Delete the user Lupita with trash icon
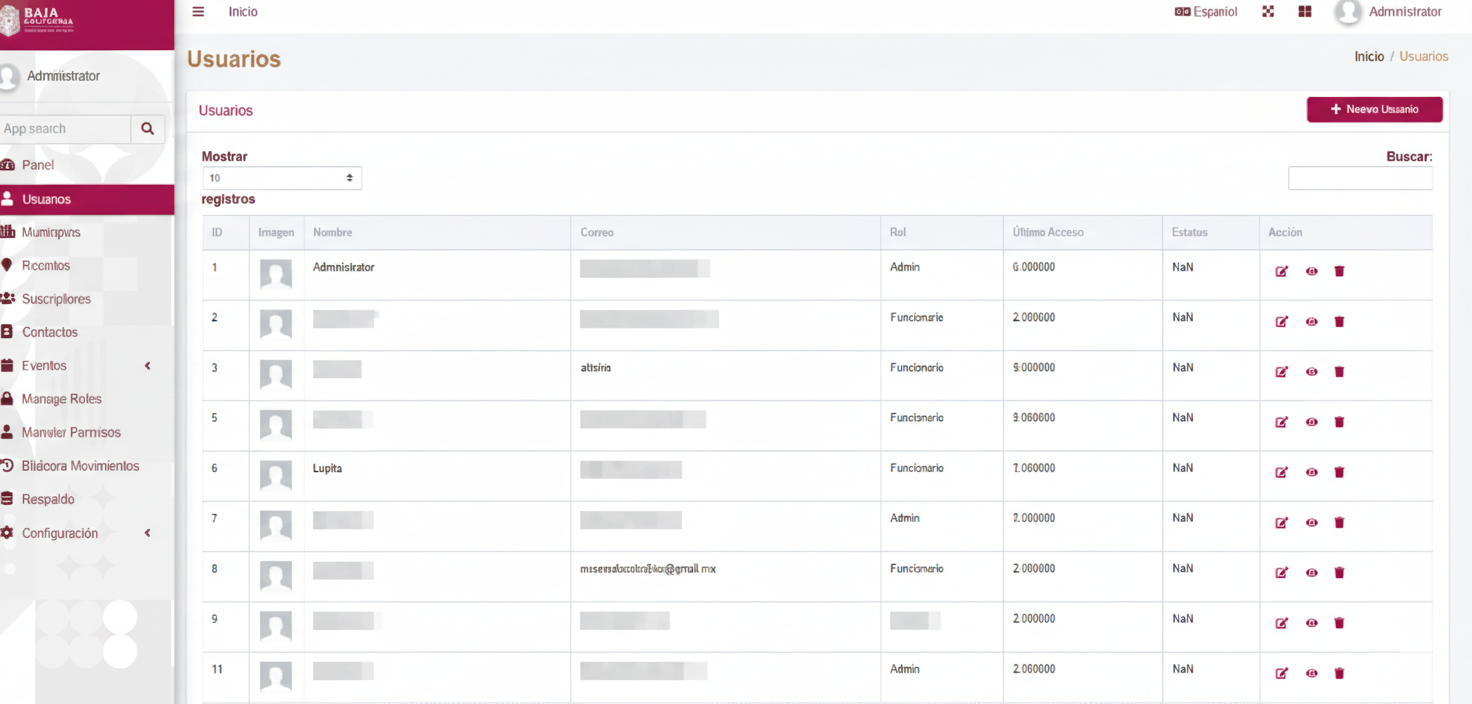Screen dimensions: 1472x704 [x=1339, y=472]
